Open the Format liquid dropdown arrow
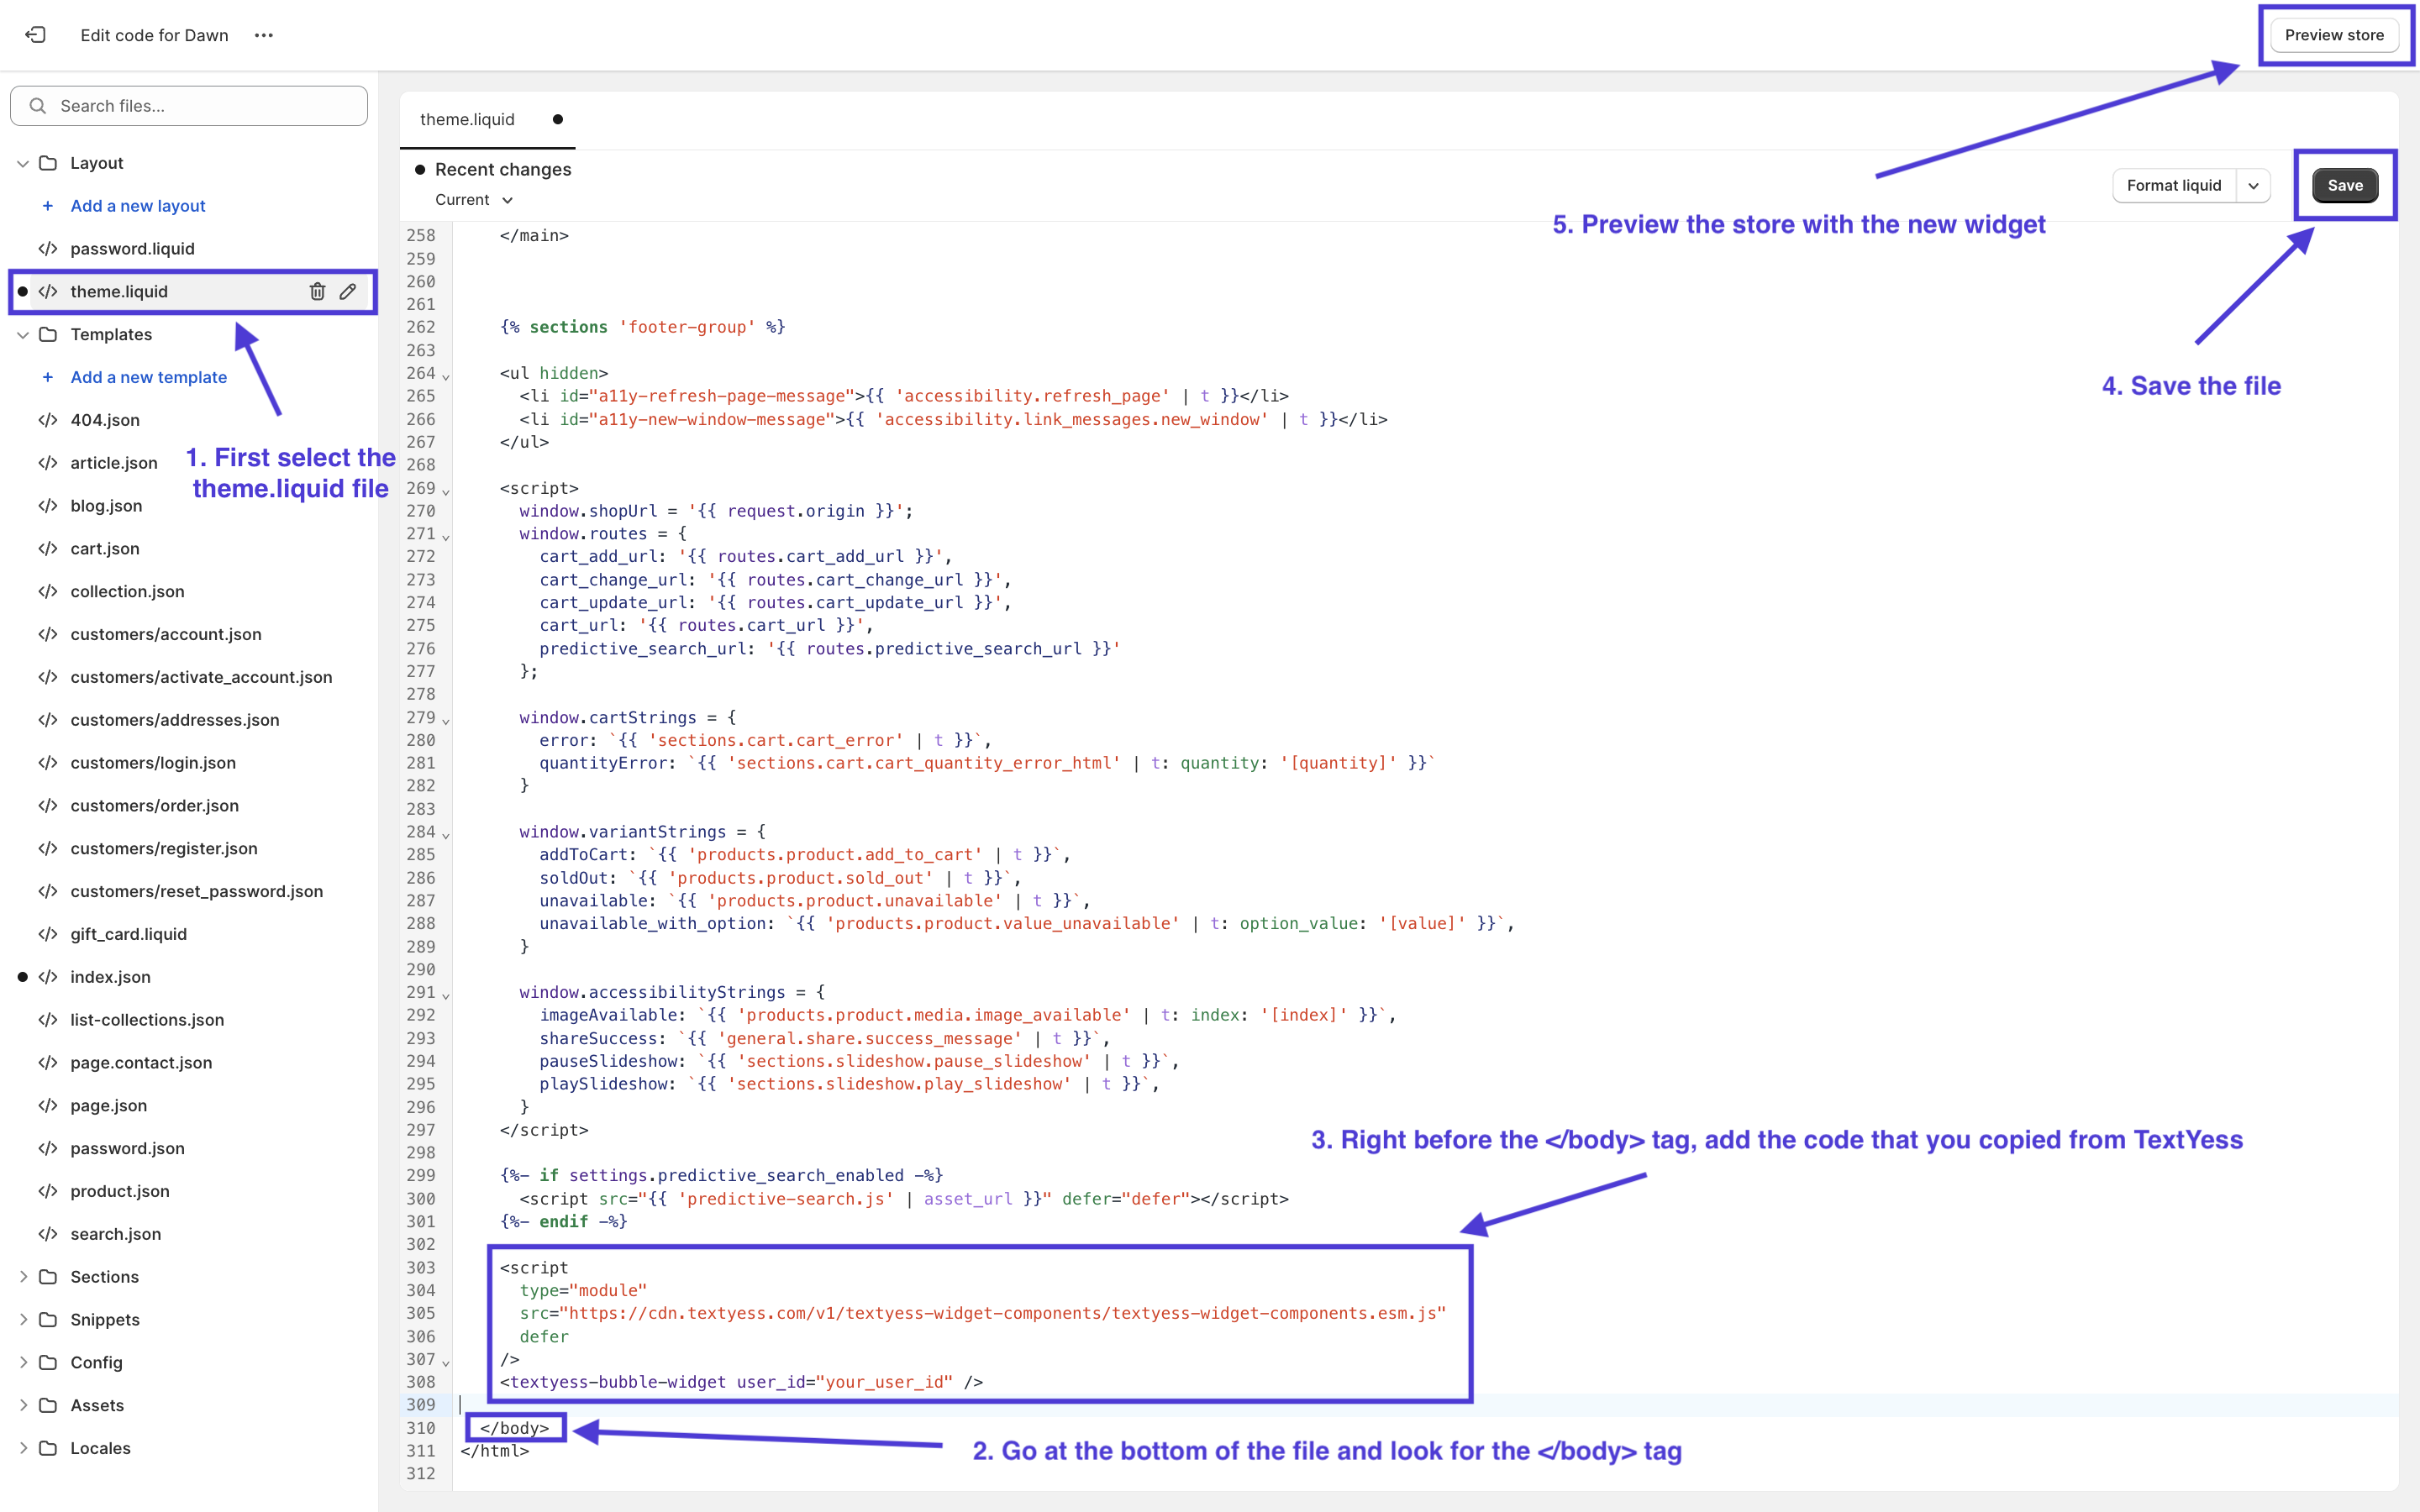This screenshot has width=2420, height=1512. [x=2253, y=186]
